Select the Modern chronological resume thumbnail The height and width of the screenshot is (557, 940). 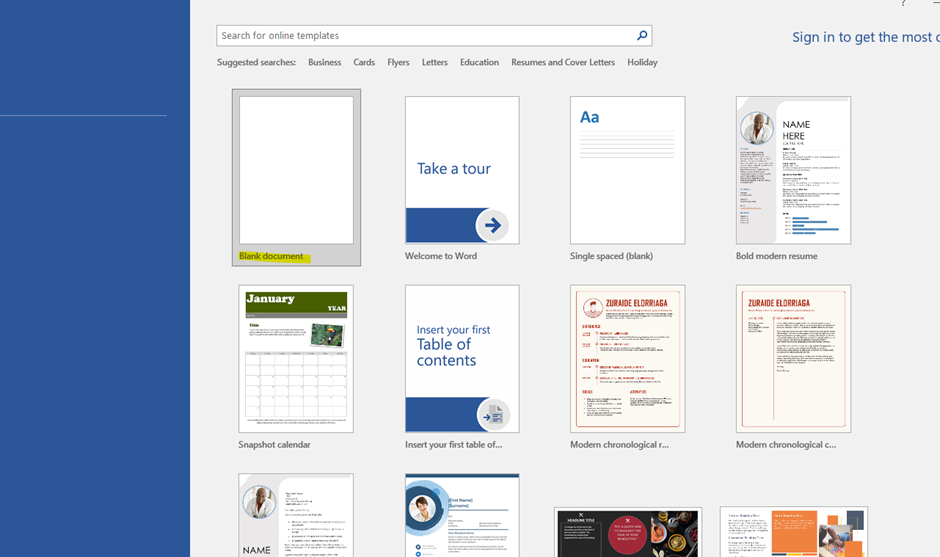[x=627, y=359]
